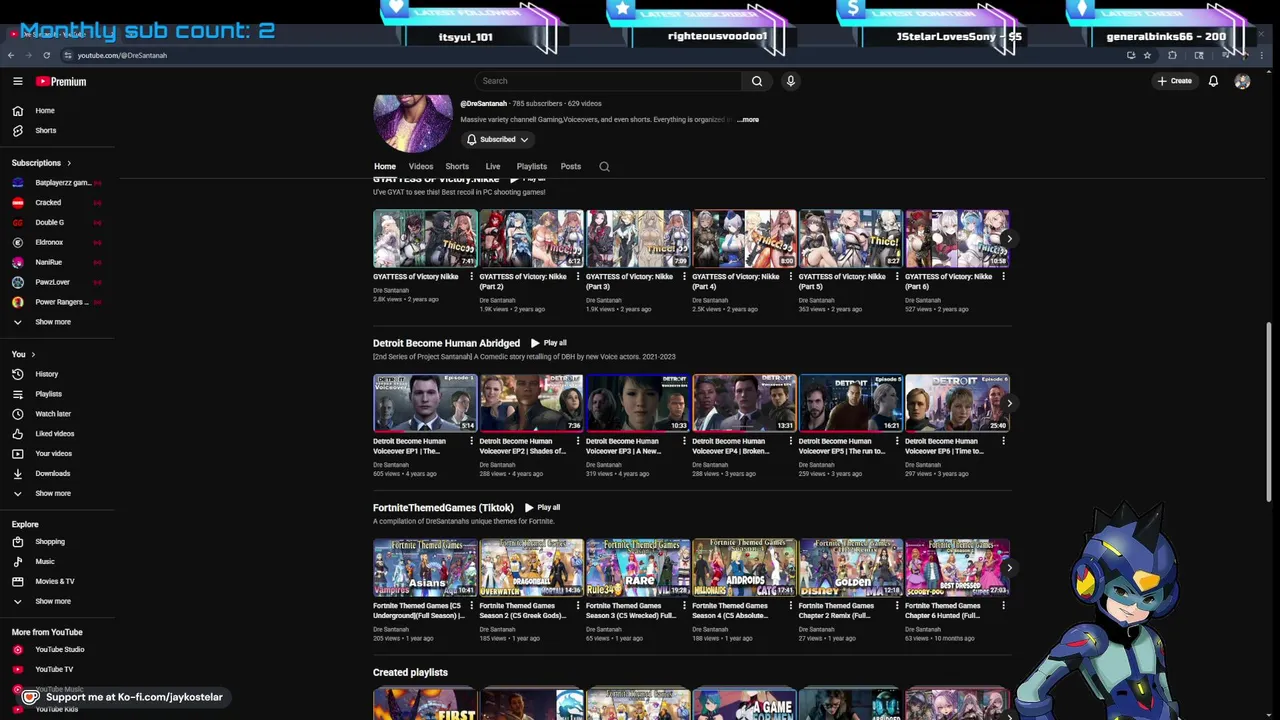Go to YouTube Premium home logo
Screen dimensions: 1280x720
click(61, 81)
